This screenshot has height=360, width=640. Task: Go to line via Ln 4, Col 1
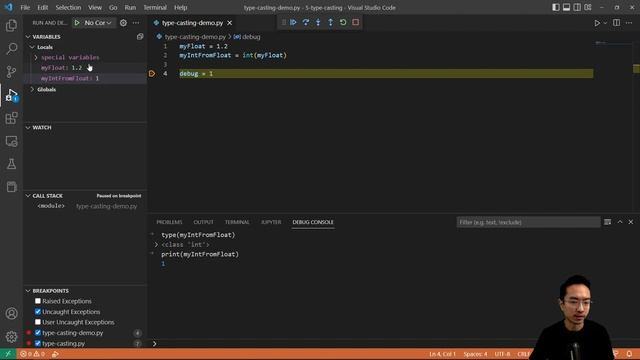(442, 354)
